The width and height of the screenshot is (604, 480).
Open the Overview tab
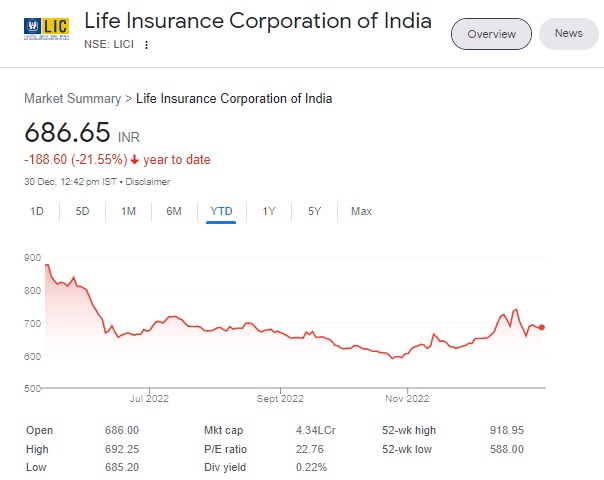coord(491,34)
